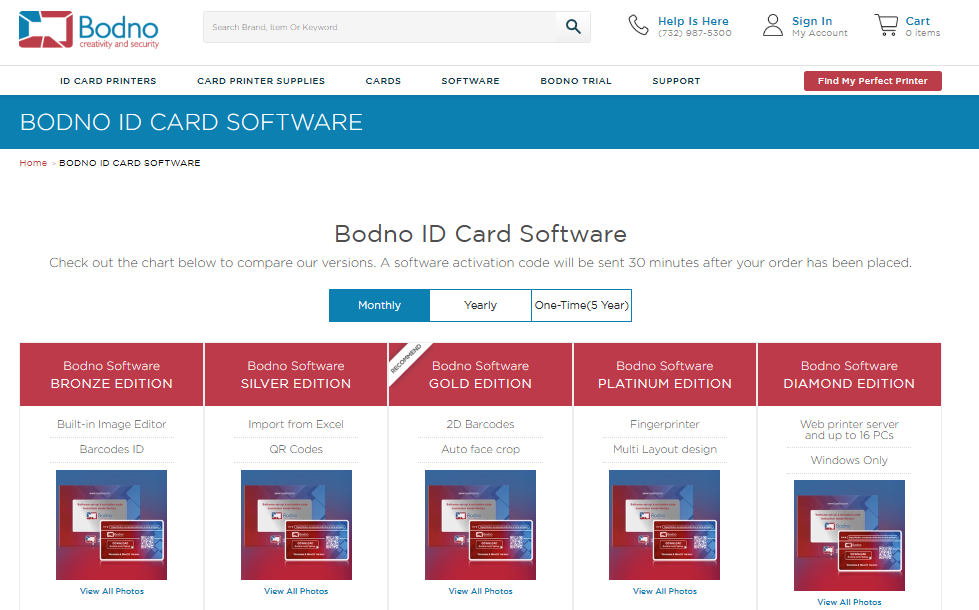Click the phone handset help icon
This screenshot has width=979, height=610.
pyautogui.click(x=638, y=26)
